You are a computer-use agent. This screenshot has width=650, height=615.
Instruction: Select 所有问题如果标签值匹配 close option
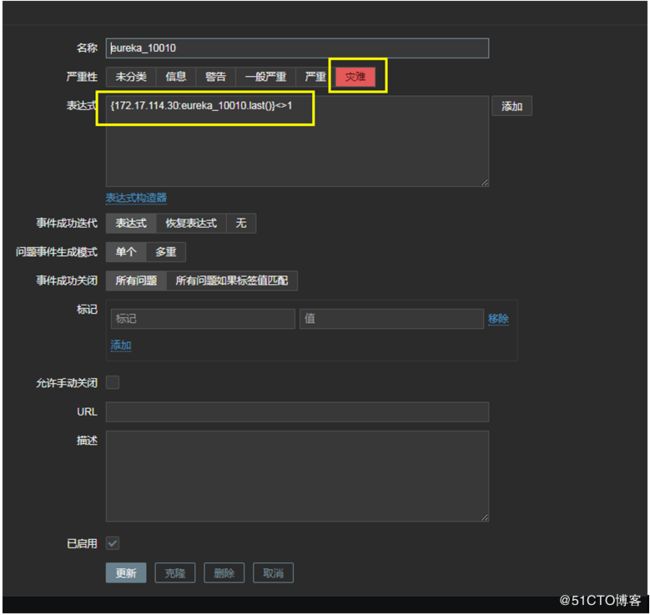(x=231, y=281)
